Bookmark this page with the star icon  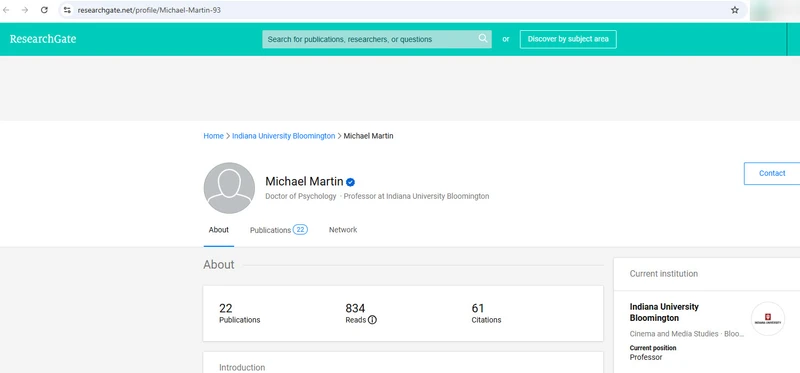735,10
